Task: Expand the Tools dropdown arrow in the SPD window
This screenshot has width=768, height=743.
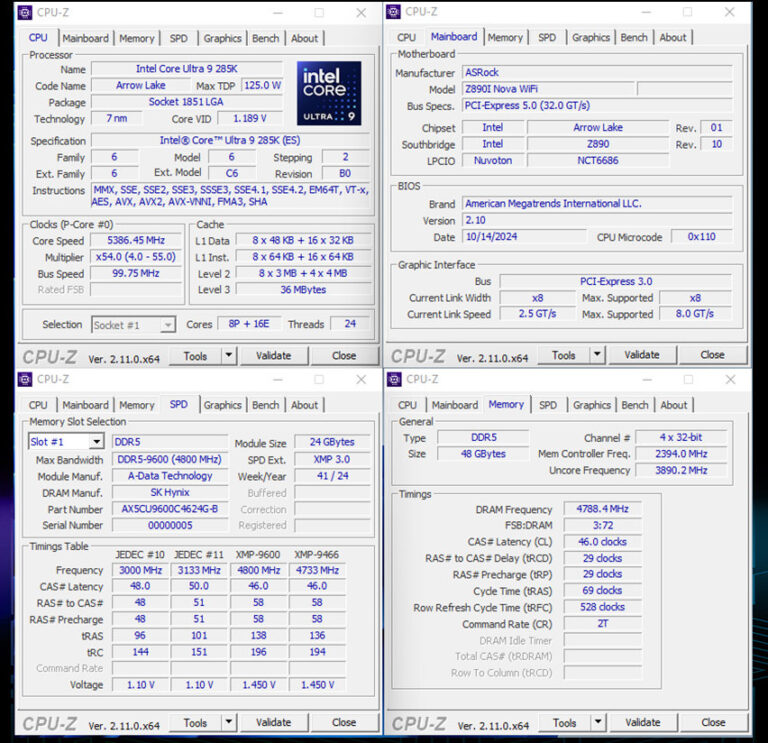Action: [x=229, y=723]
